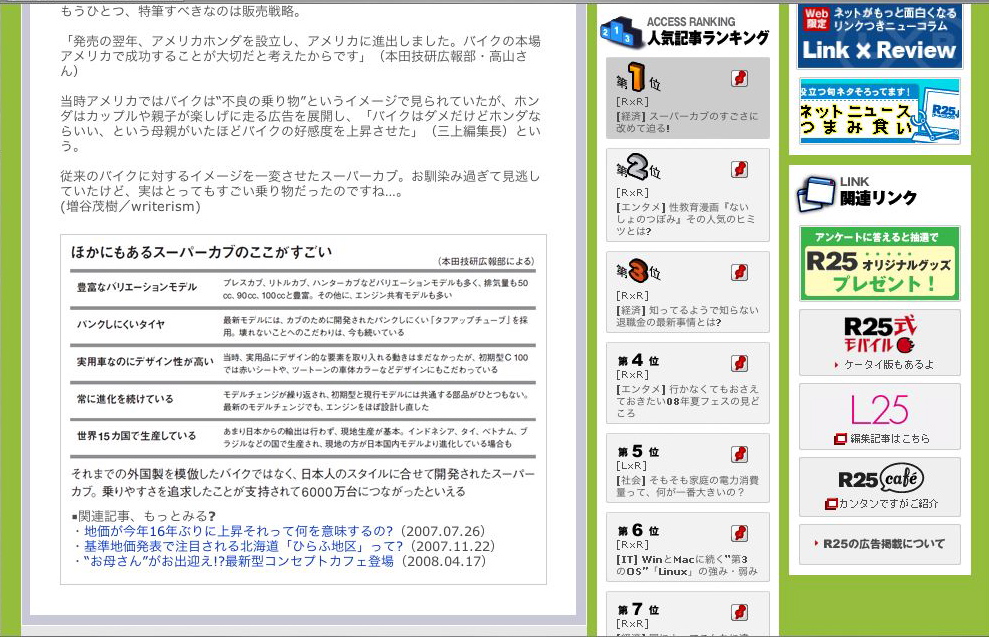Viewport: 989px width, 637px height.
Task: Open the R25 オリジナルグッズ プレゼント banner
Action: pos(879,263)
